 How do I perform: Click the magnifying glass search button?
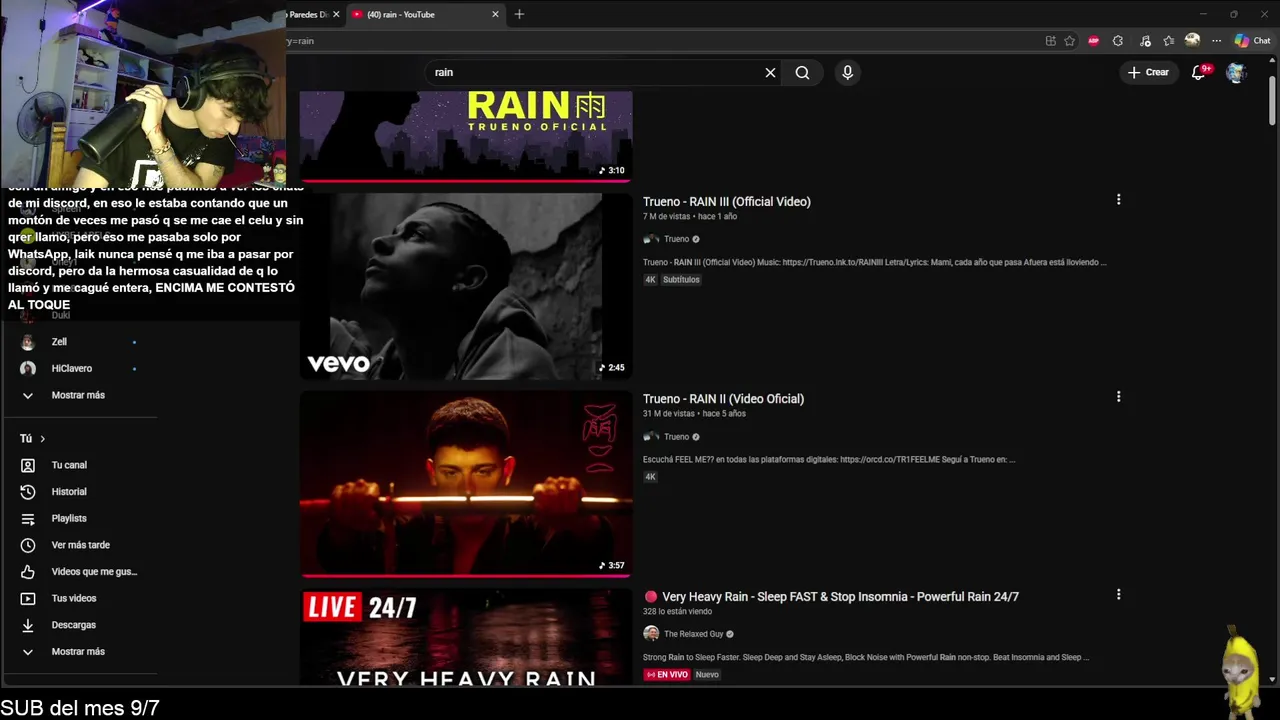pos(802,72)
